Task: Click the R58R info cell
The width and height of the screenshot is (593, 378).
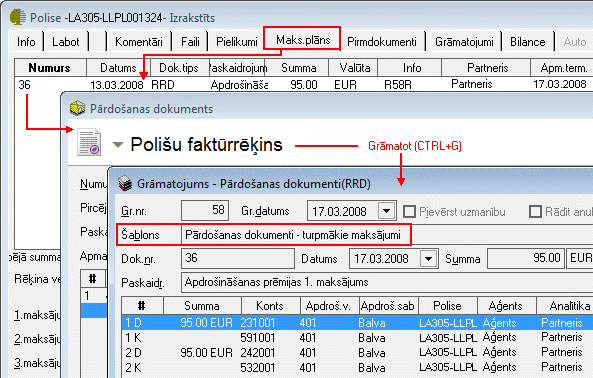Action: point(397,85)
